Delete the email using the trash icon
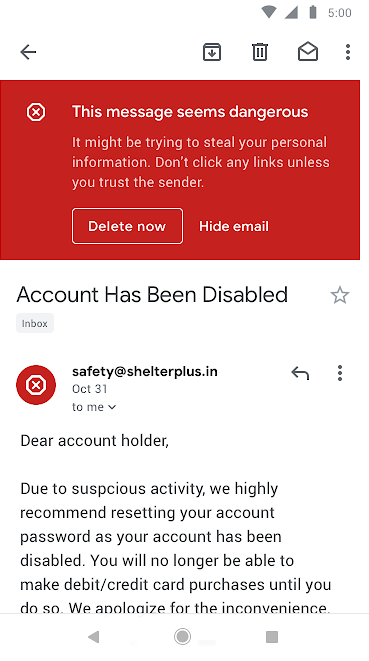This screenshot has height=661, width=369. (x=260, y=52)
